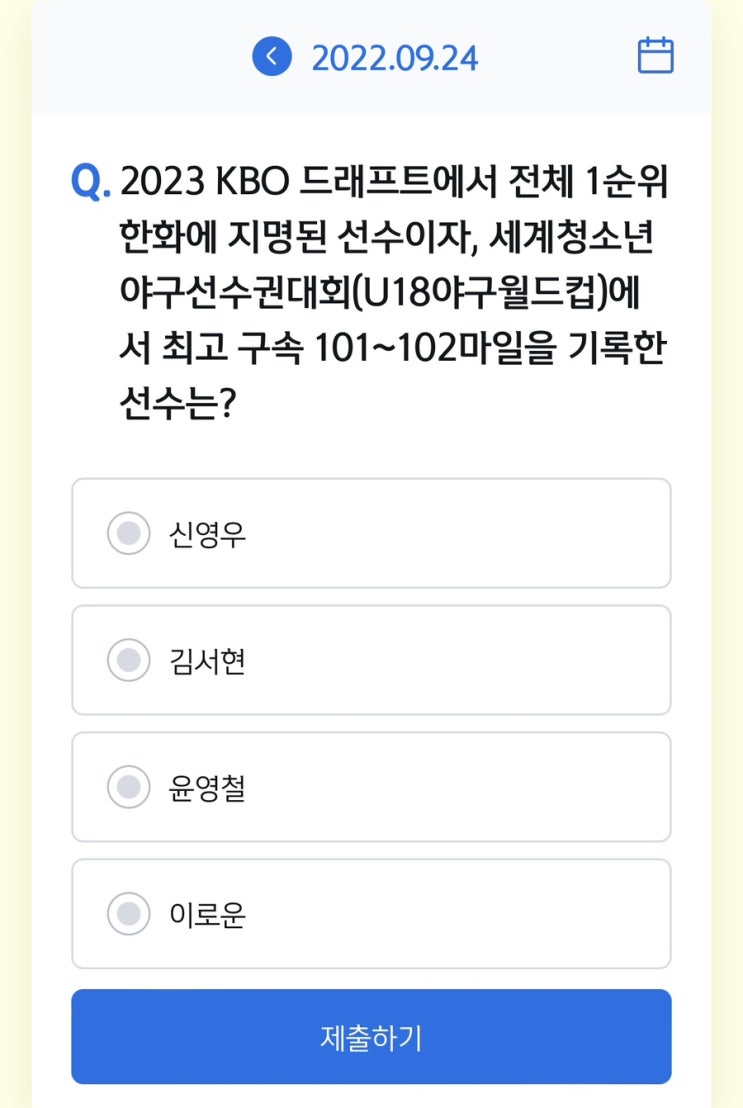743x1108 pixels.
Task: Select the 김서현 radio button
Action: pyautogui.click(x=128, y=660)
